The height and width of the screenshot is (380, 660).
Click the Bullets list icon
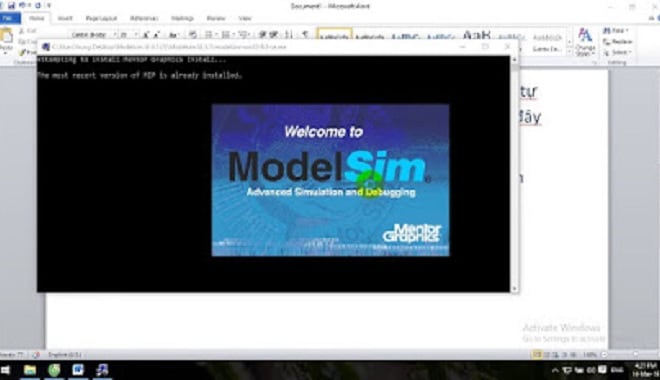(x=209, y=35)
